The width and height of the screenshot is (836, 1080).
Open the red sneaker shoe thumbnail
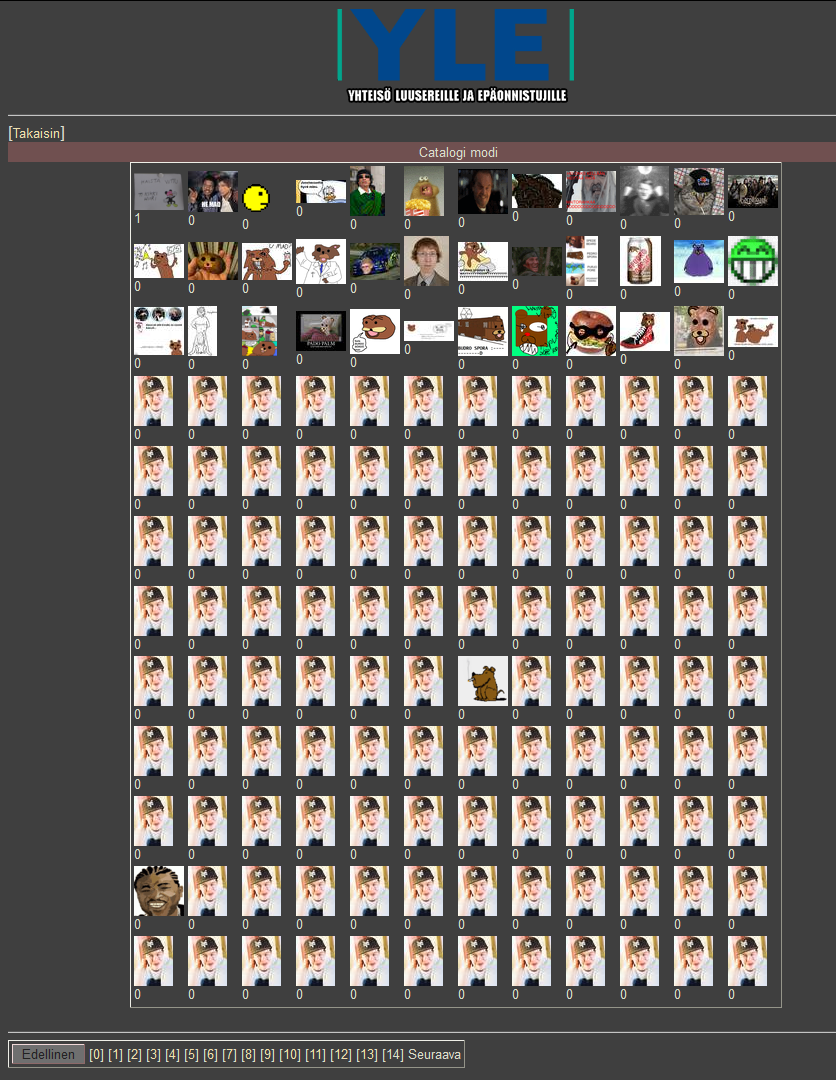[x=644, y=331]
